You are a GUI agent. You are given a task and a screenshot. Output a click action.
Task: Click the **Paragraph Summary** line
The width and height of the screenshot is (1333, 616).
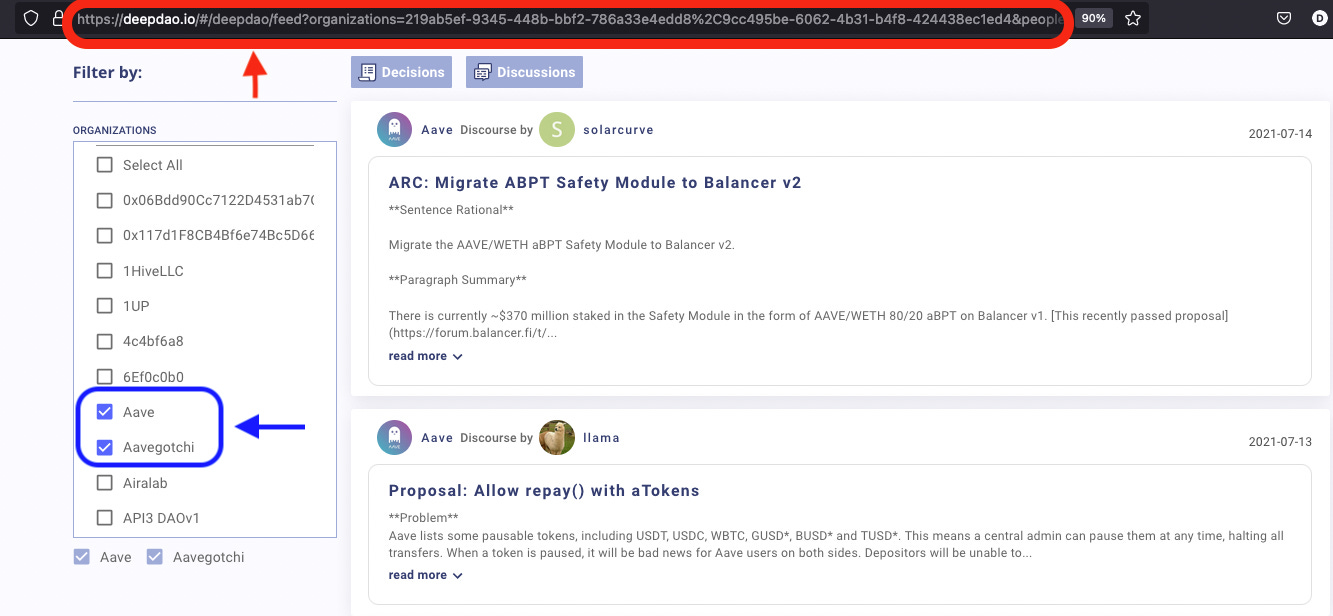point(457,280)
